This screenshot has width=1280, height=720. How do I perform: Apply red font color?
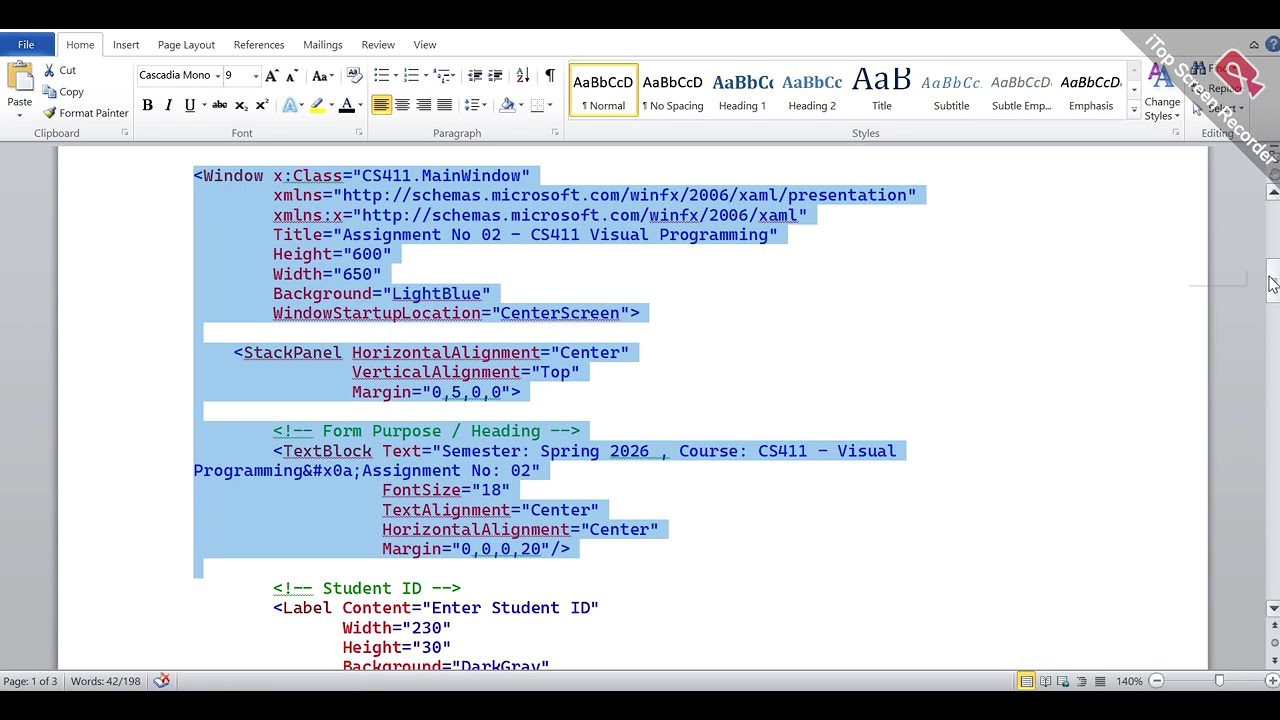(x=346, y=105)
